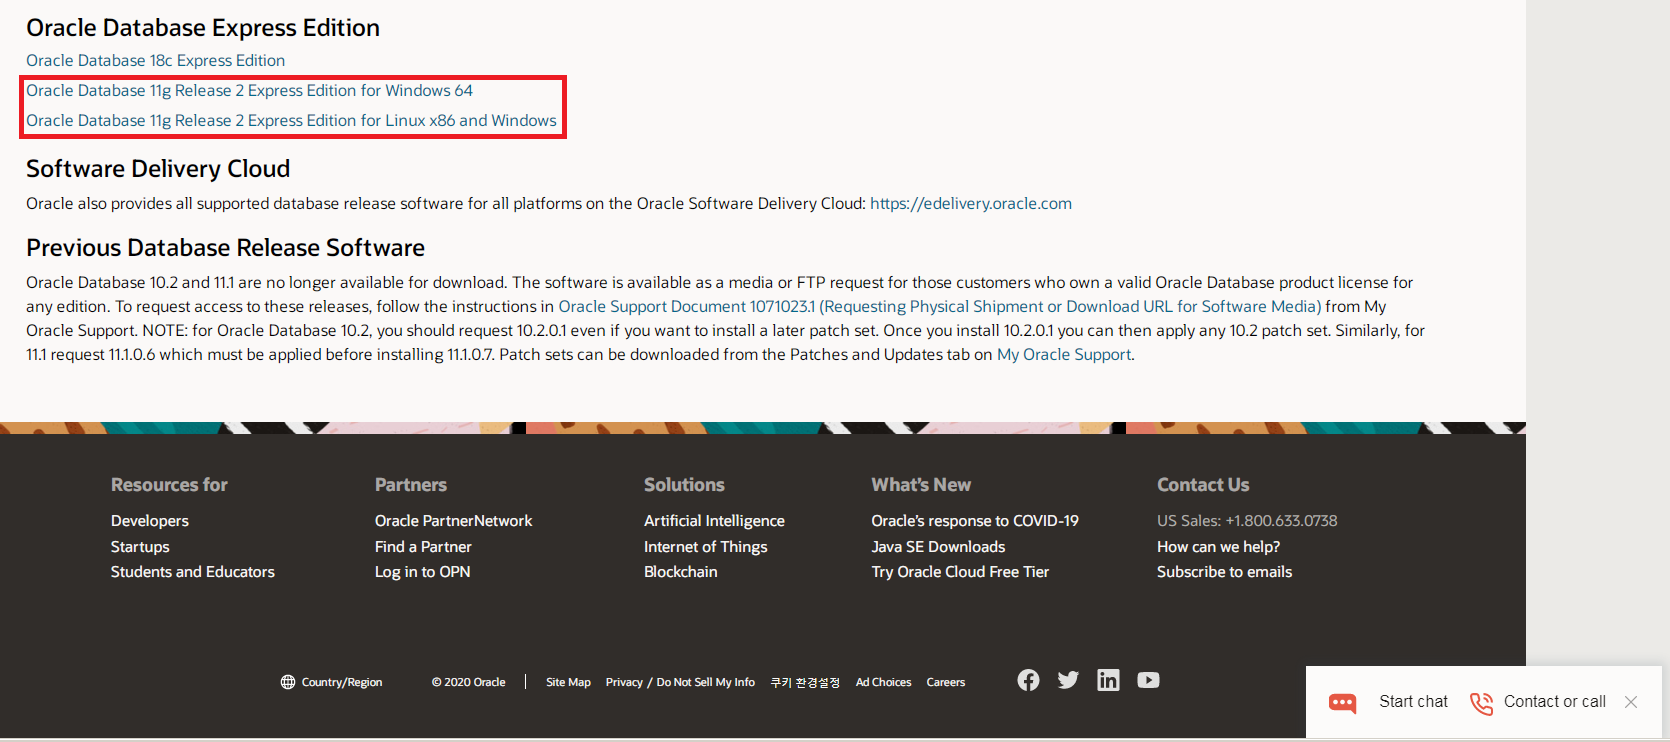Select Find a Partner link
This screenshot has width=1670, height=742.
point(423,547)
